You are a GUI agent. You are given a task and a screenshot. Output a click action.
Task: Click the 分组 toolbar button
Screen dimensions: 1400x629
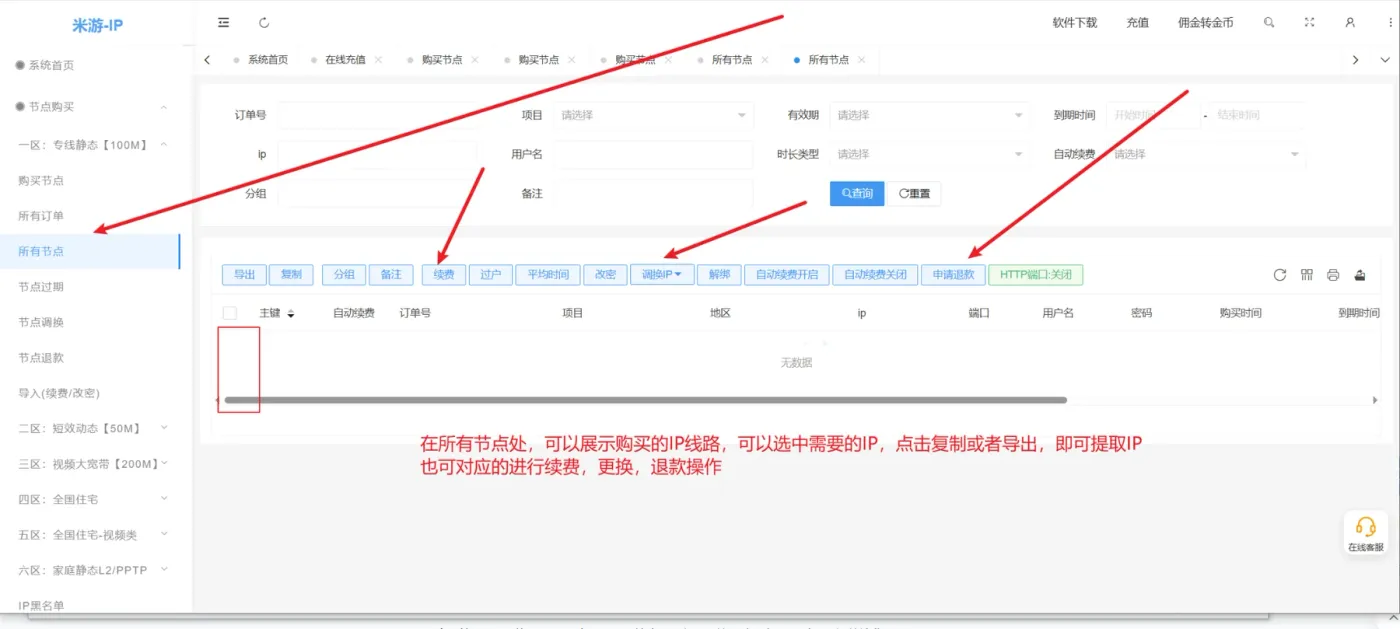point(344,274)
